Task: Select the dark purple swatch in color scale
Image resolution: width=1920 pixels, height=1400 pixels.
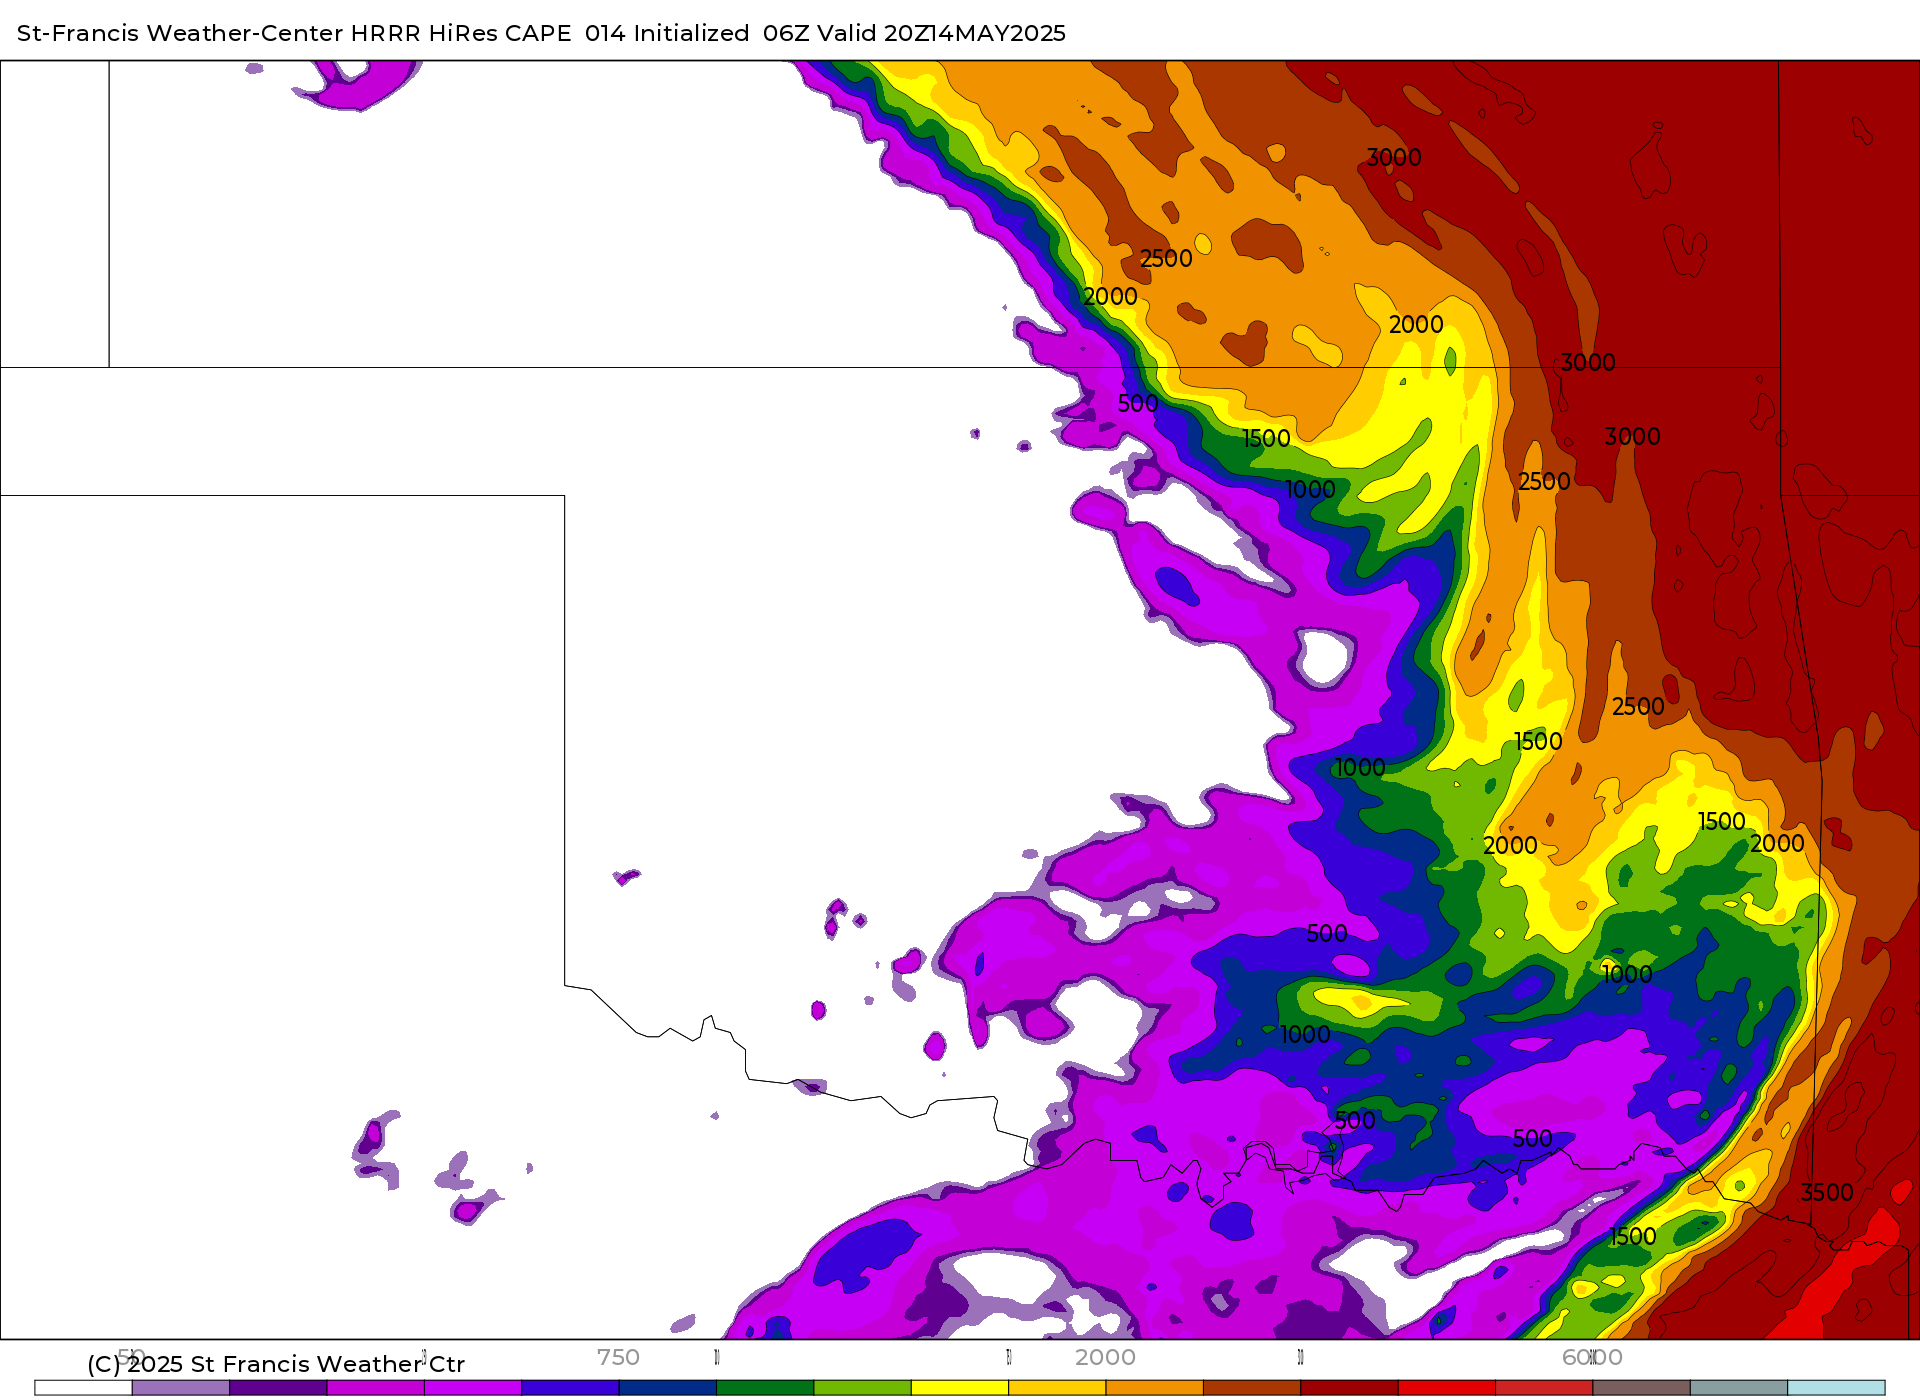Action: 278,1388
